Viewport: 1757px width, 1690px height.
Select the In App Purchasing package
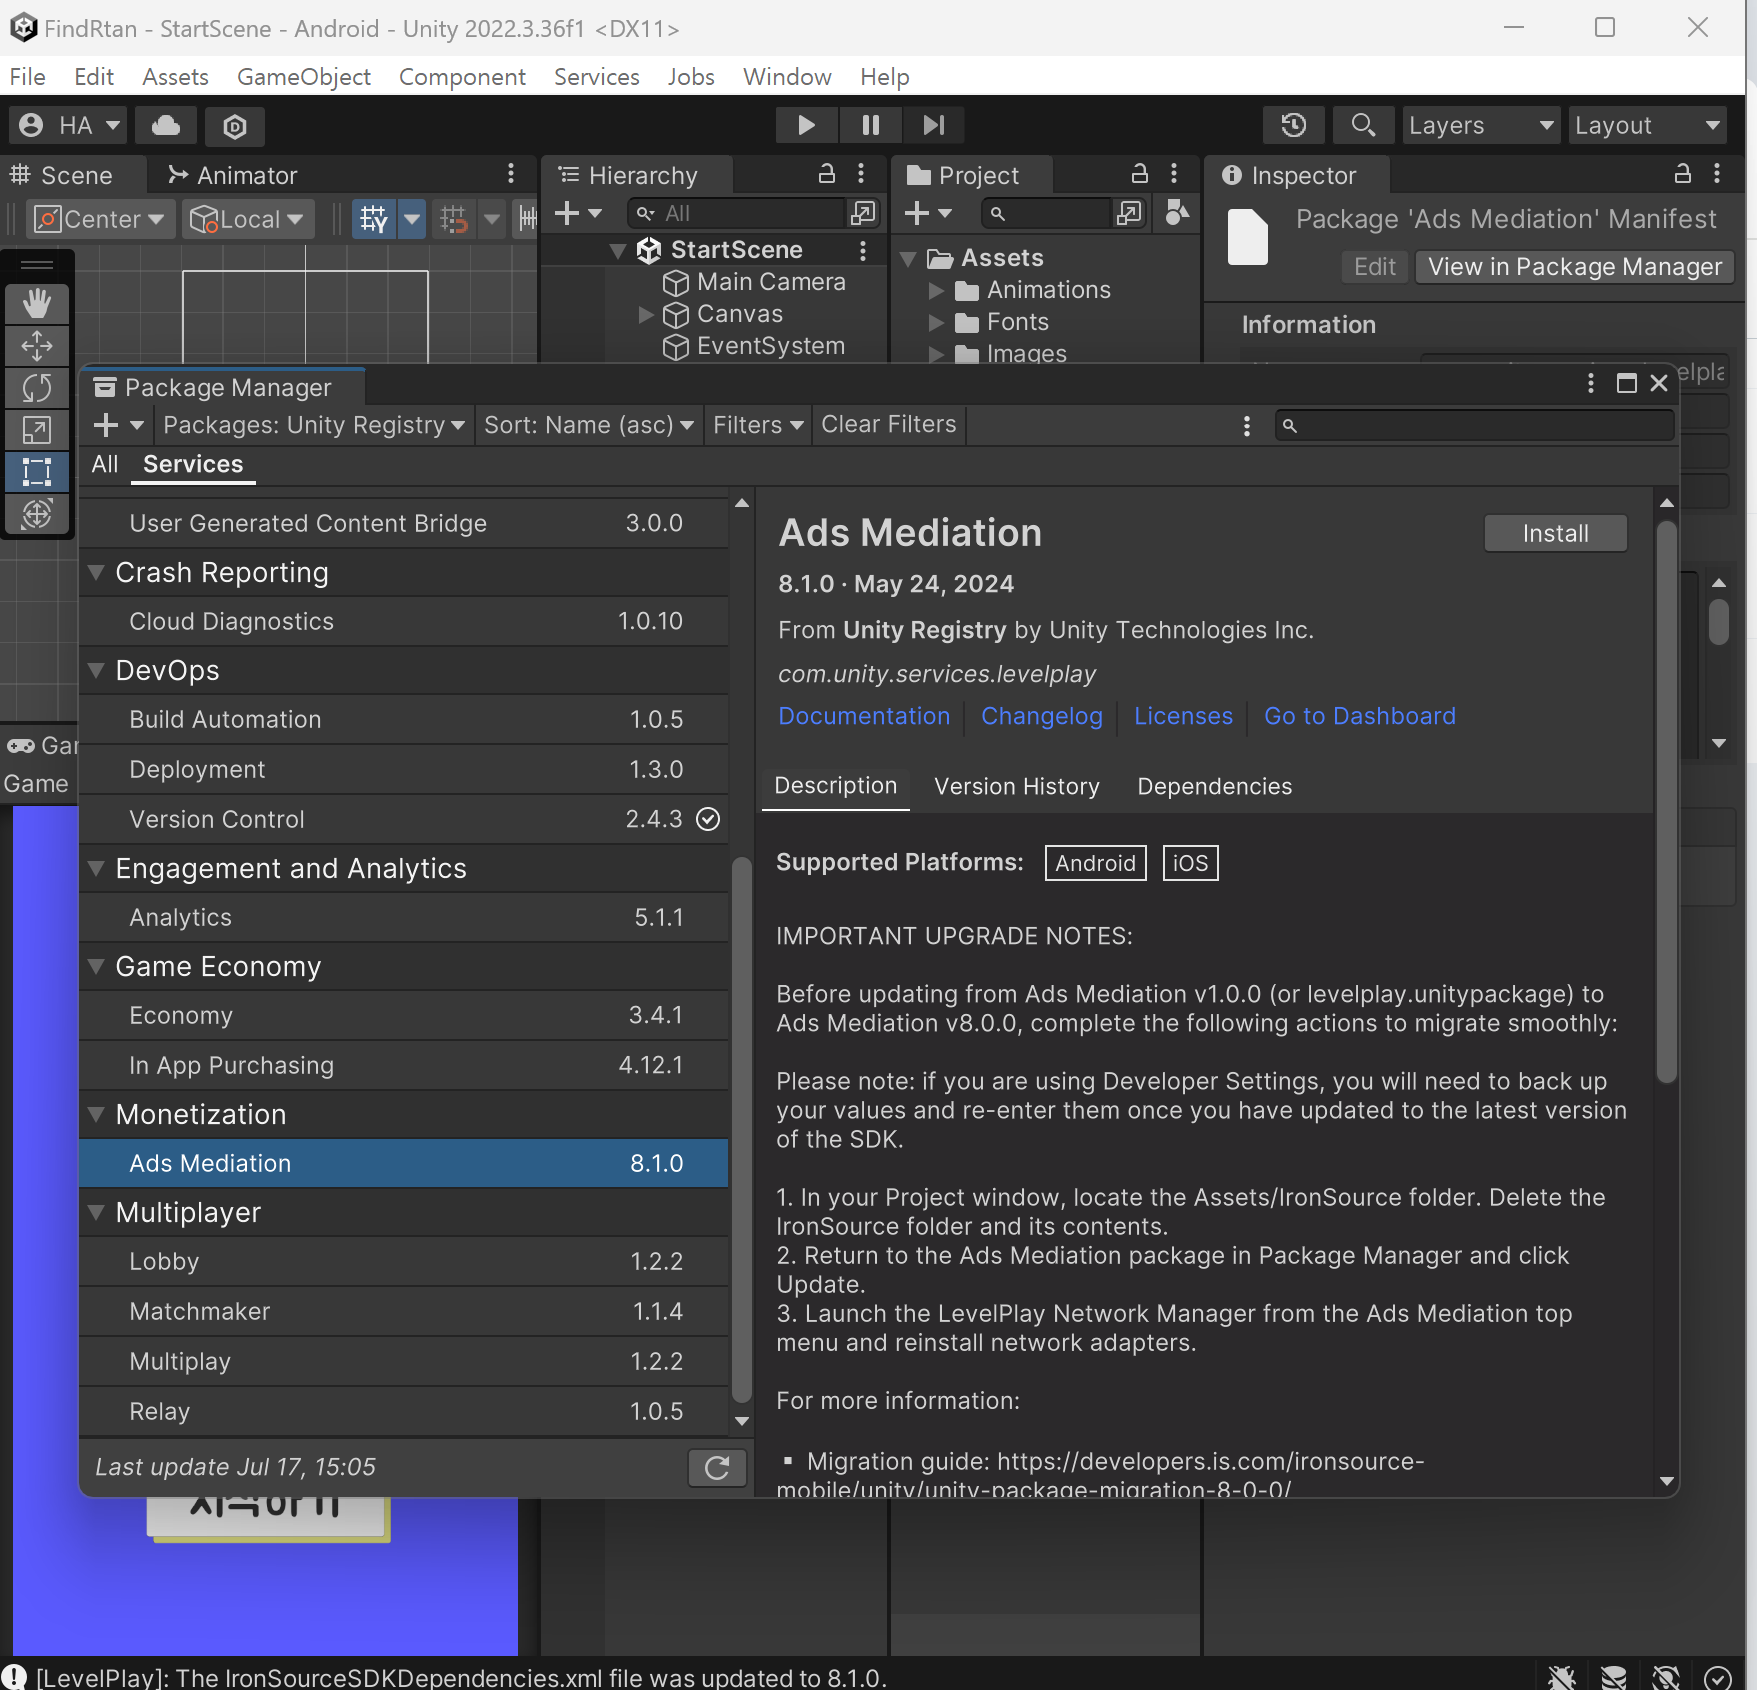403,1065
